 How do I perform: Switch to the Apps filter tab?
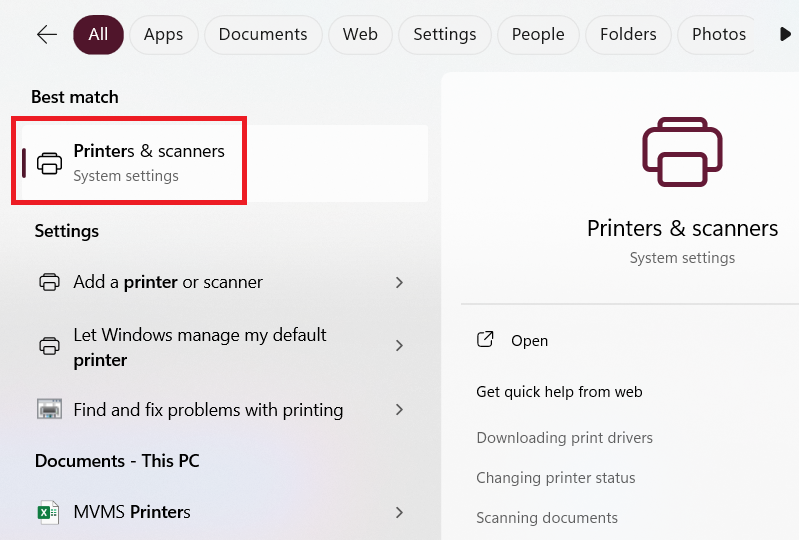(163, 35)
